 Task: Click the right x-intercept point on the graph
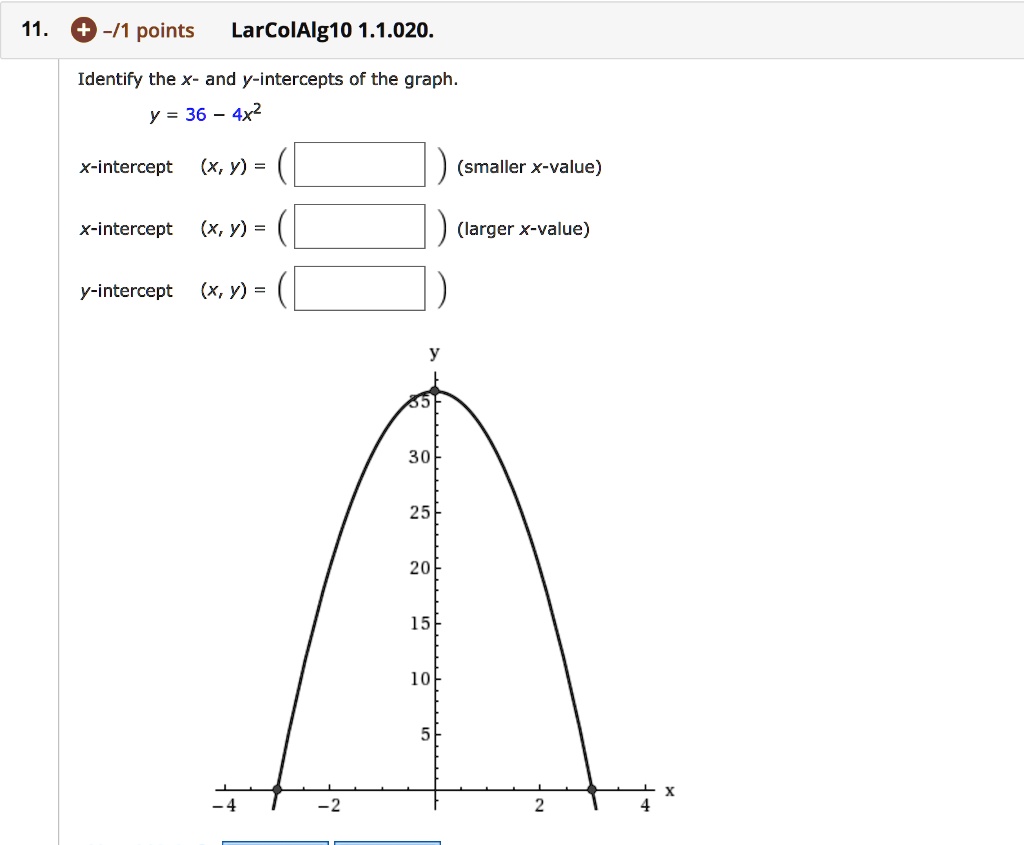pyautogui.click(x=593, y=789)
